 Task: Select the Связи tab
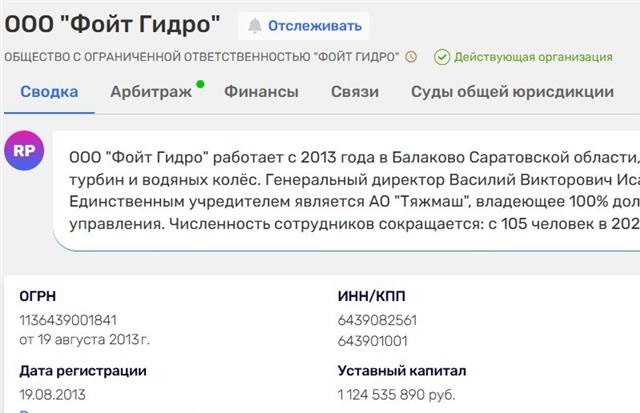[354, 92]
